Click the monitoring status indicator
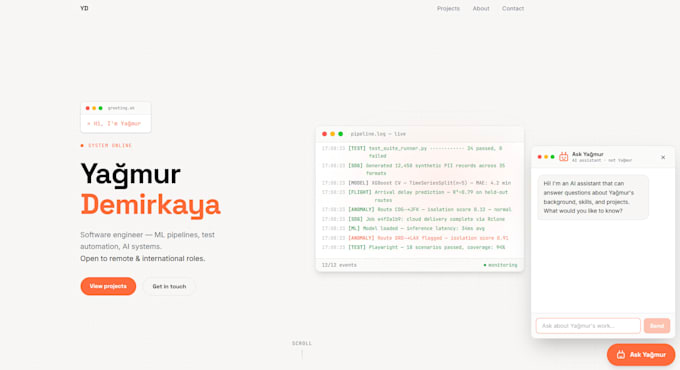This screenshot has width=680, height=370. tap(500, 265)
